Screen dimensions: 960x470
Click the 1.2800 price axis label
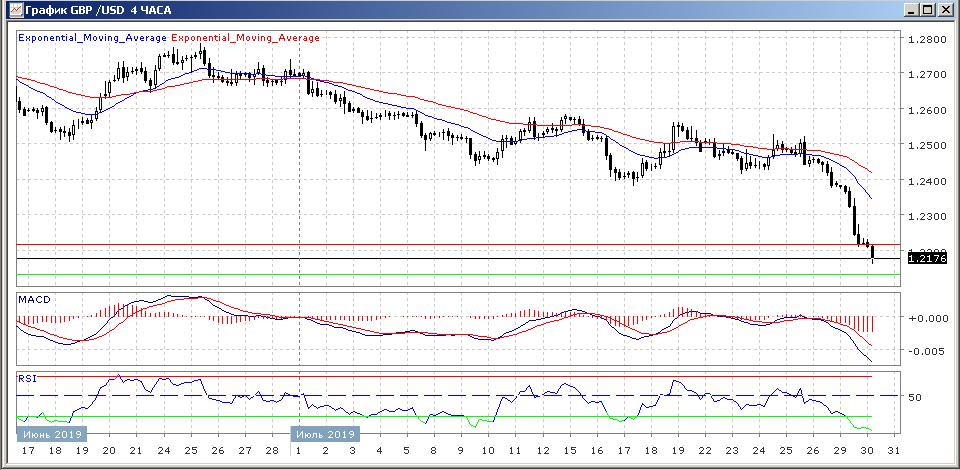click(x=927, y=39)
